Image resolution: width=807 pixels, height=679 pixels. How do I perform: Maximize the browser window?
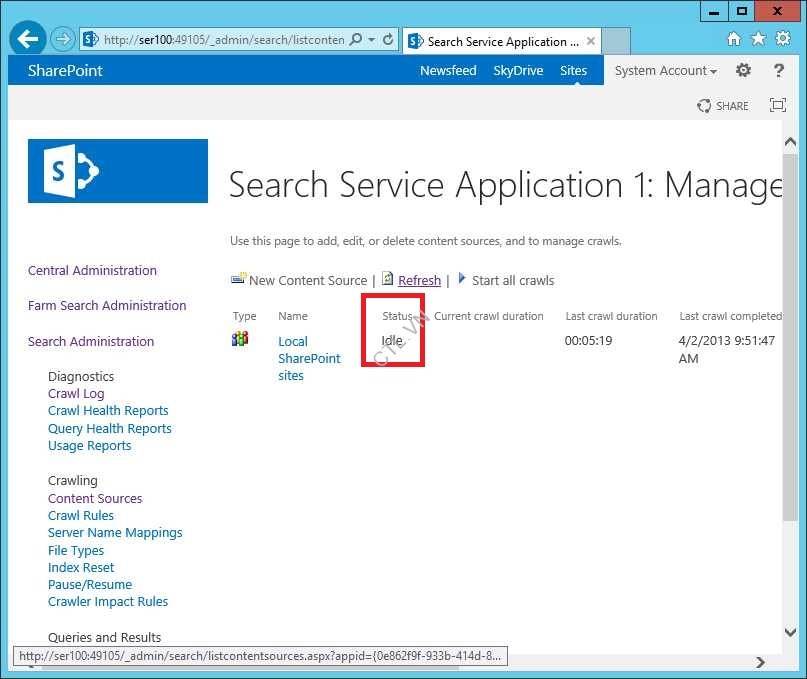click(x=741, y=11)
